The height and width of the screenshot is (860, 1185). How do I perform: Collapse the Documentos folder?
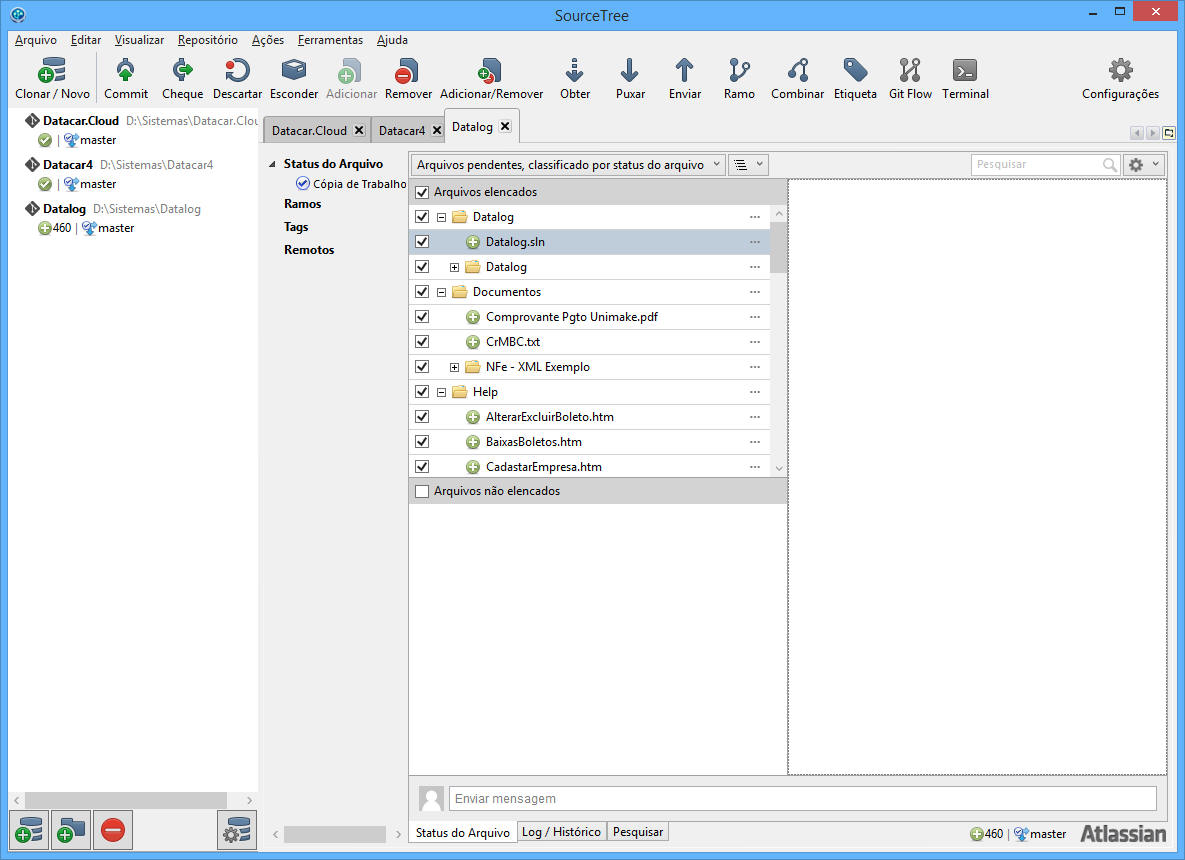tap(441, 292)
